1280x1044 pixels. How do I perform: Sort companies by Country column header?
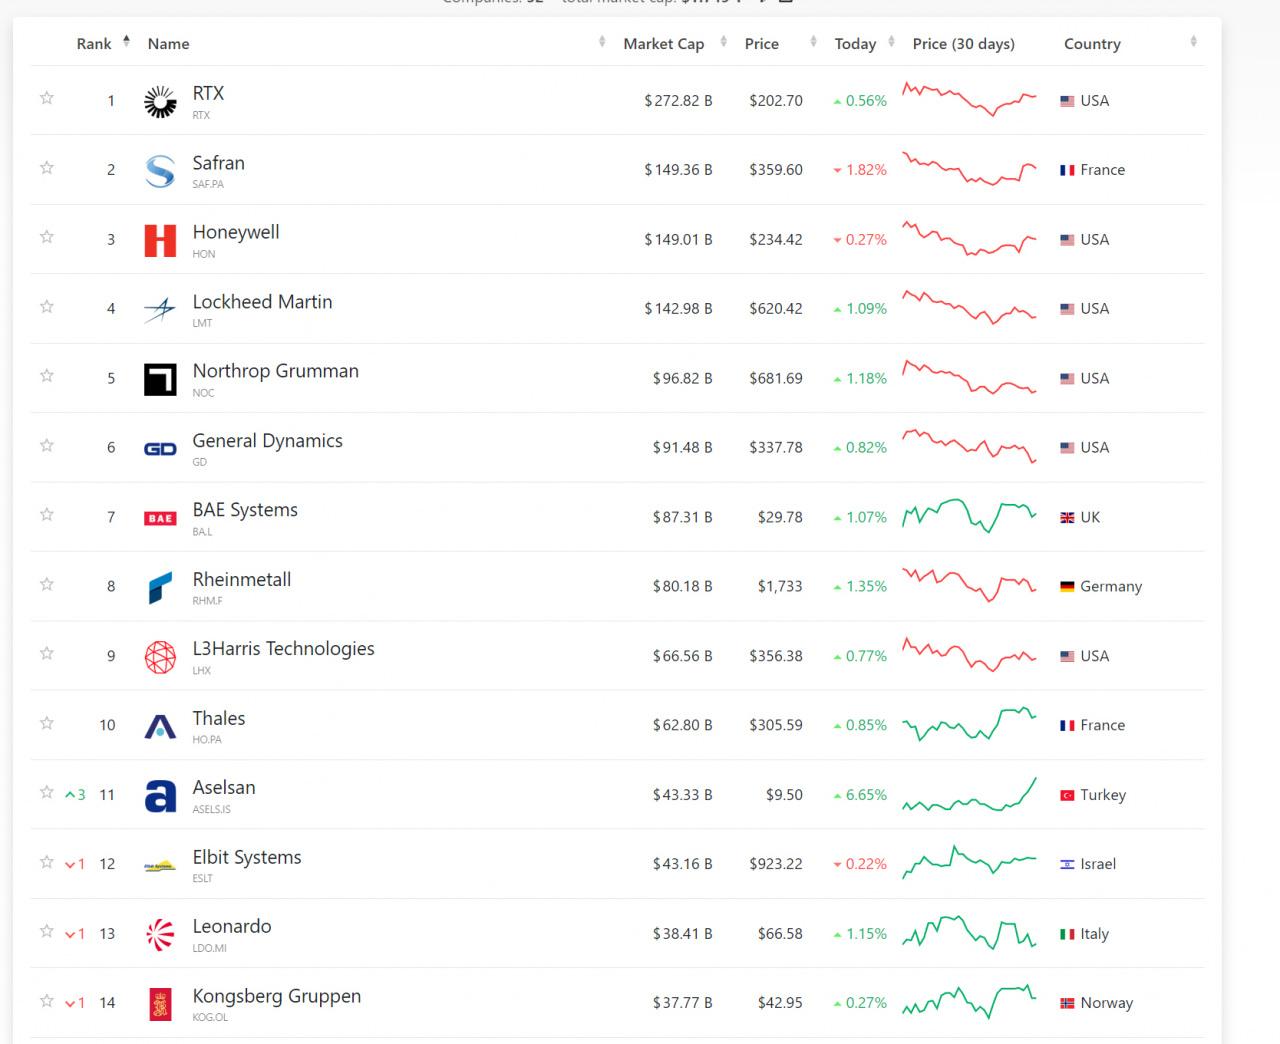pos(1092,44)
